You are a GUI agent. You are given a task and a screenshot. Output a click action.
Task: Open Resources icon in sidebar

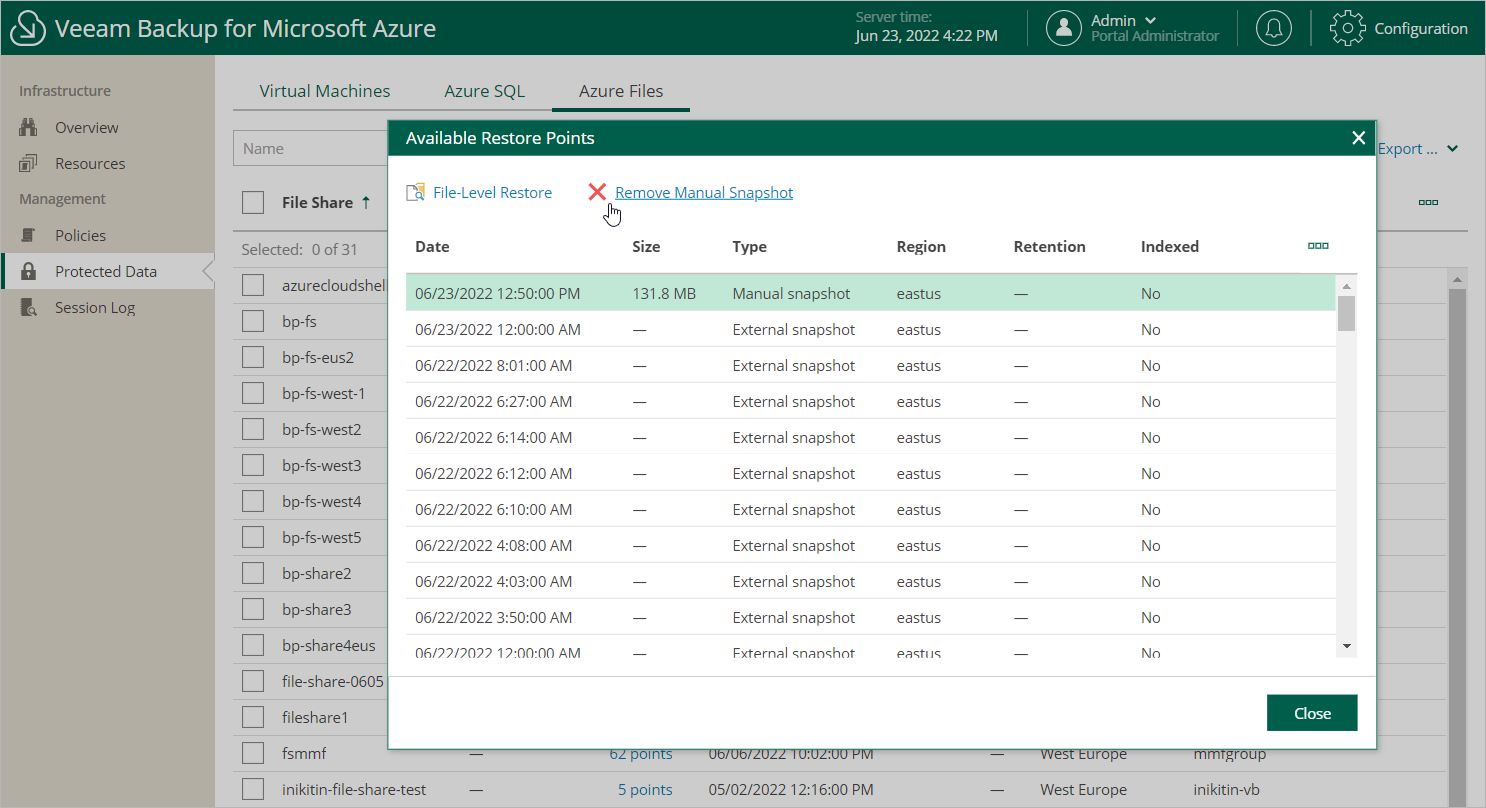pos(28,163)
